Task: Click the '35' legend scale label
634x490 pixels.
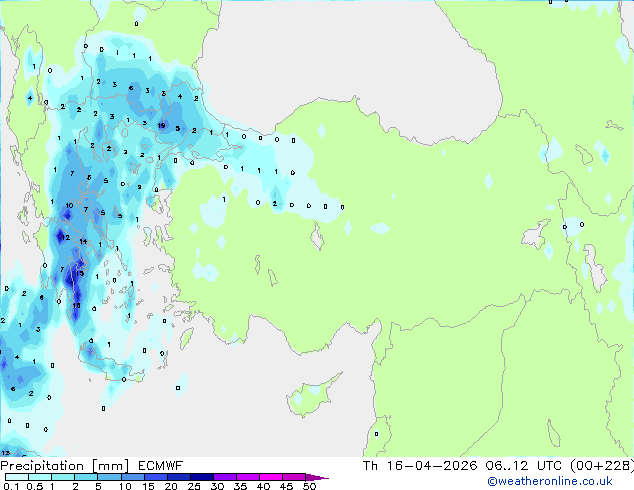Action: point(240,486)
